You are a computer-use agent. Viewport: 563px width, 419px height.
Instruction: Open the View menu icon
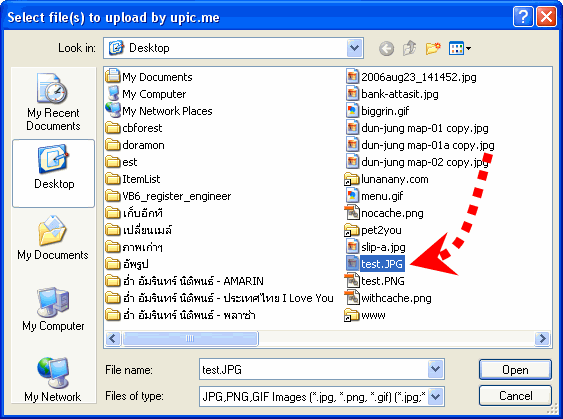pos(460,48)
